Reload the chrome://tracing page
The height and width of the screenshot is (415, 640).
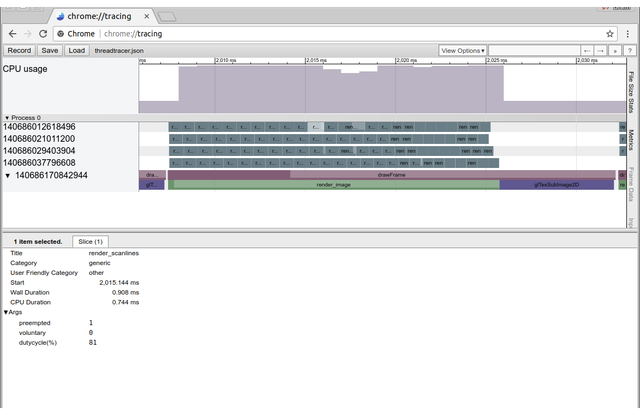tap(43, 34)
